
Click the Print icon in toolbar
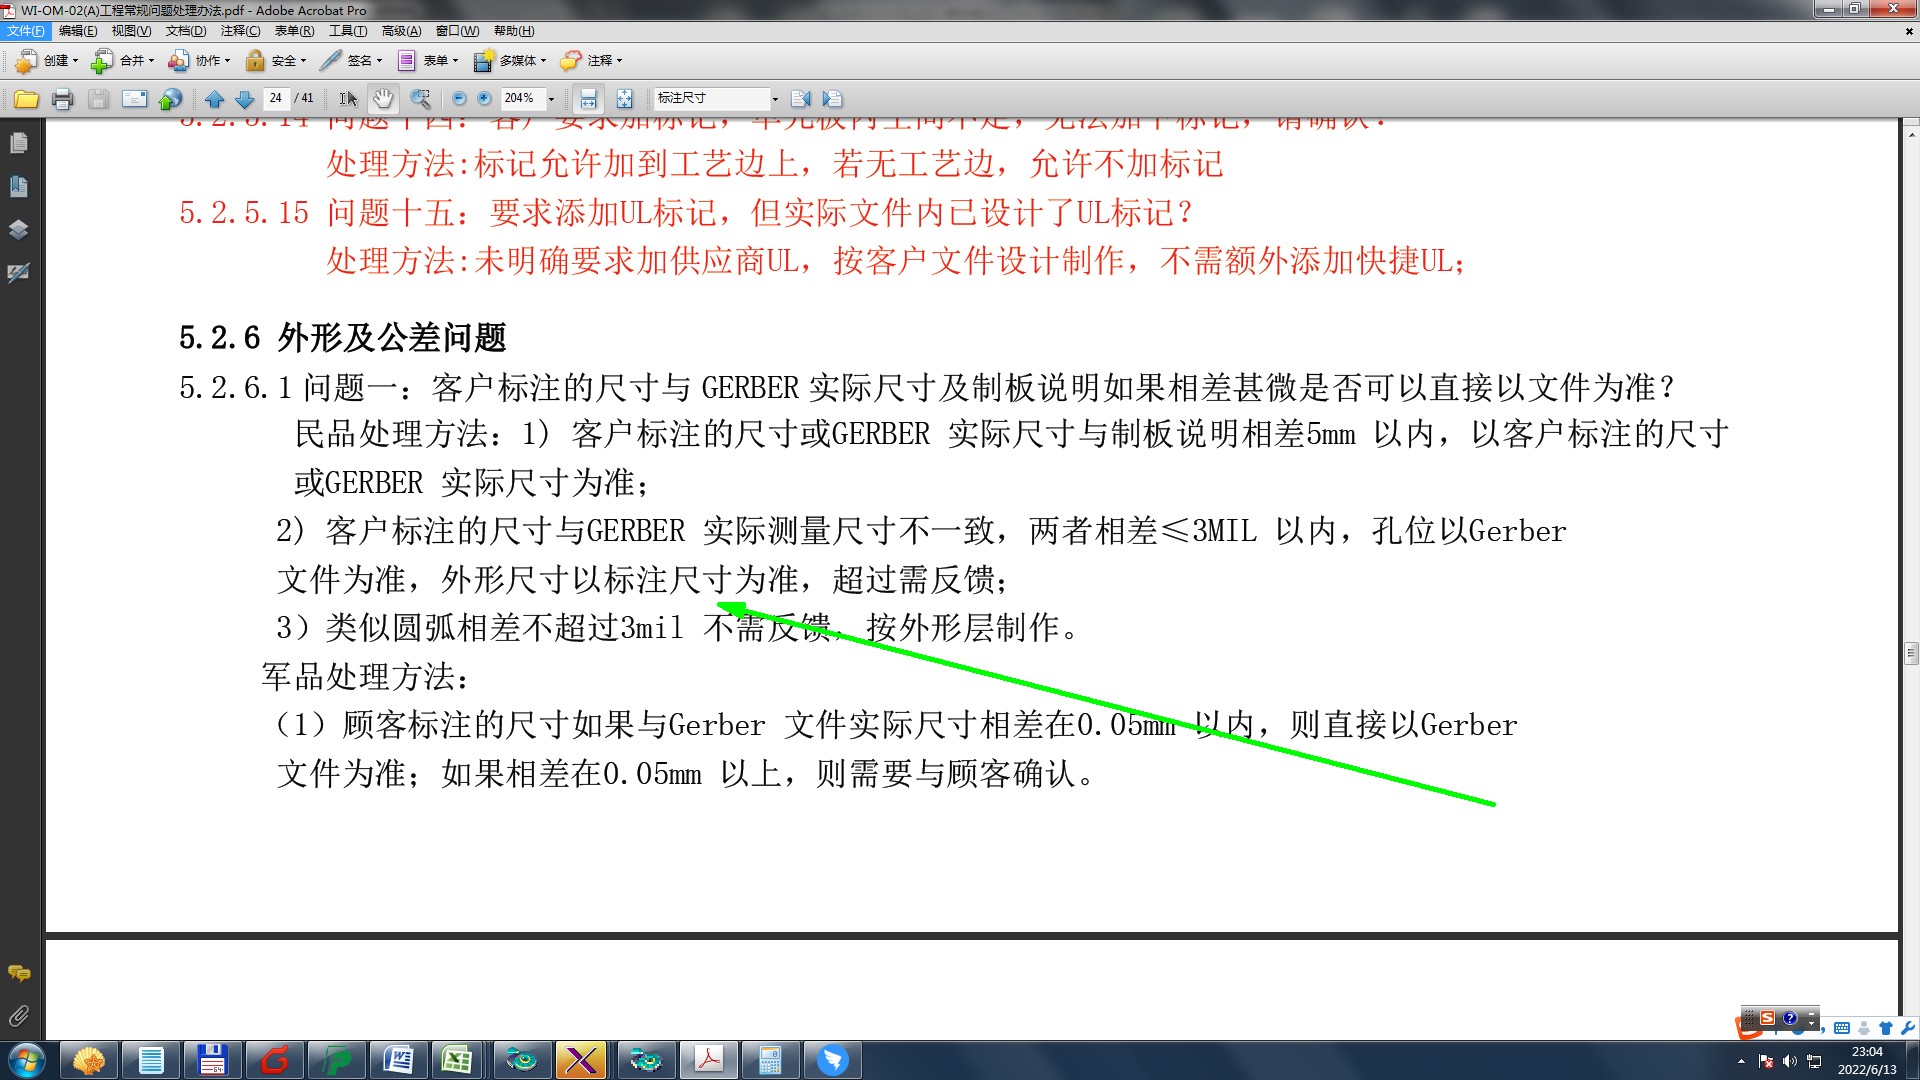(62, 99)
